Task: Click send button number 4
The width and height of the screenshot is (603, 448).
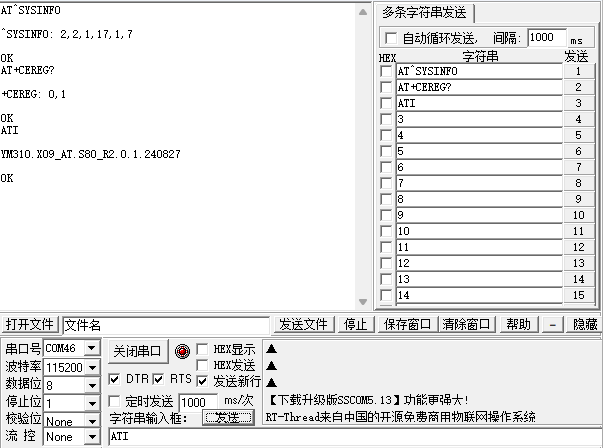Action: coord(578,119)
